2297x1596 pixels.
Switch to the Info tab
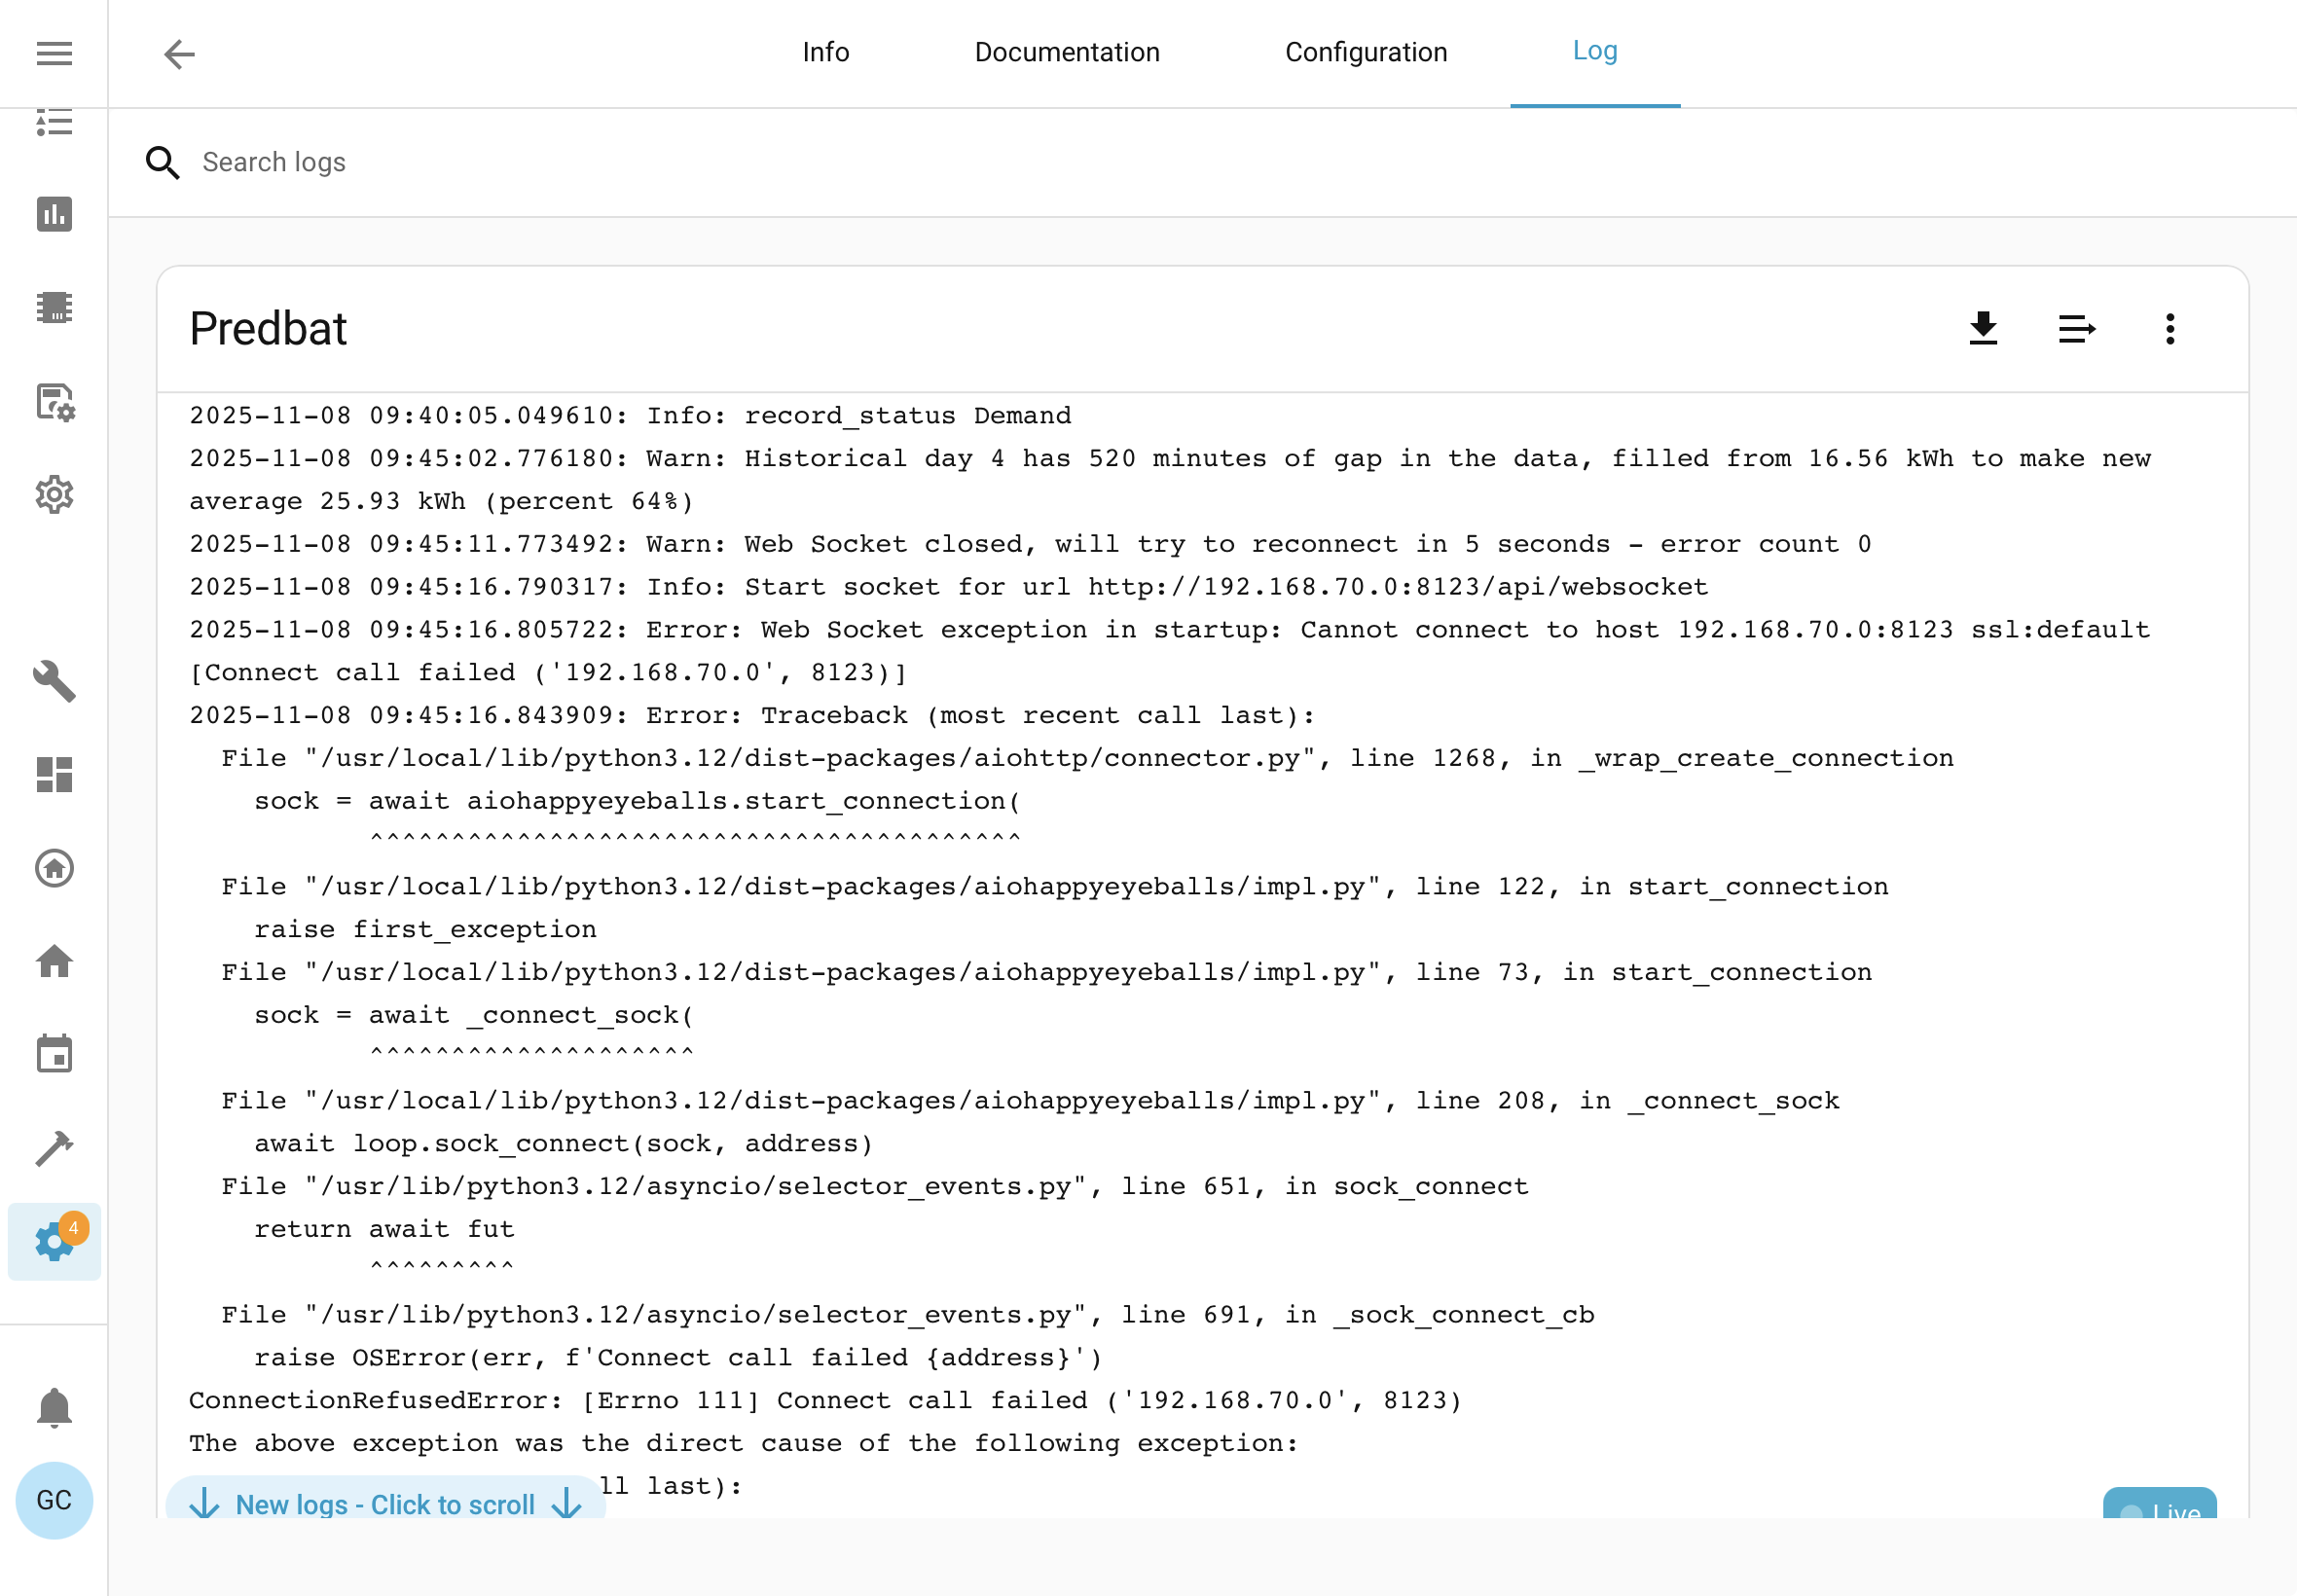pyautogui.click(x=826, y=52)
